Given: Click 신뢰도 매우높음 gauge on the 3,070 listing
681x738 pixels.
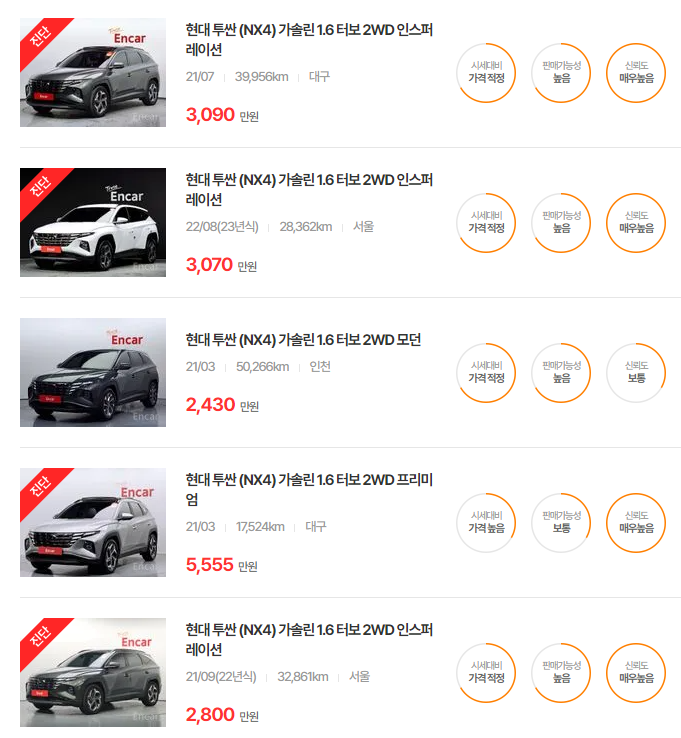Looking at the screenshot, I should click(636, 223).
